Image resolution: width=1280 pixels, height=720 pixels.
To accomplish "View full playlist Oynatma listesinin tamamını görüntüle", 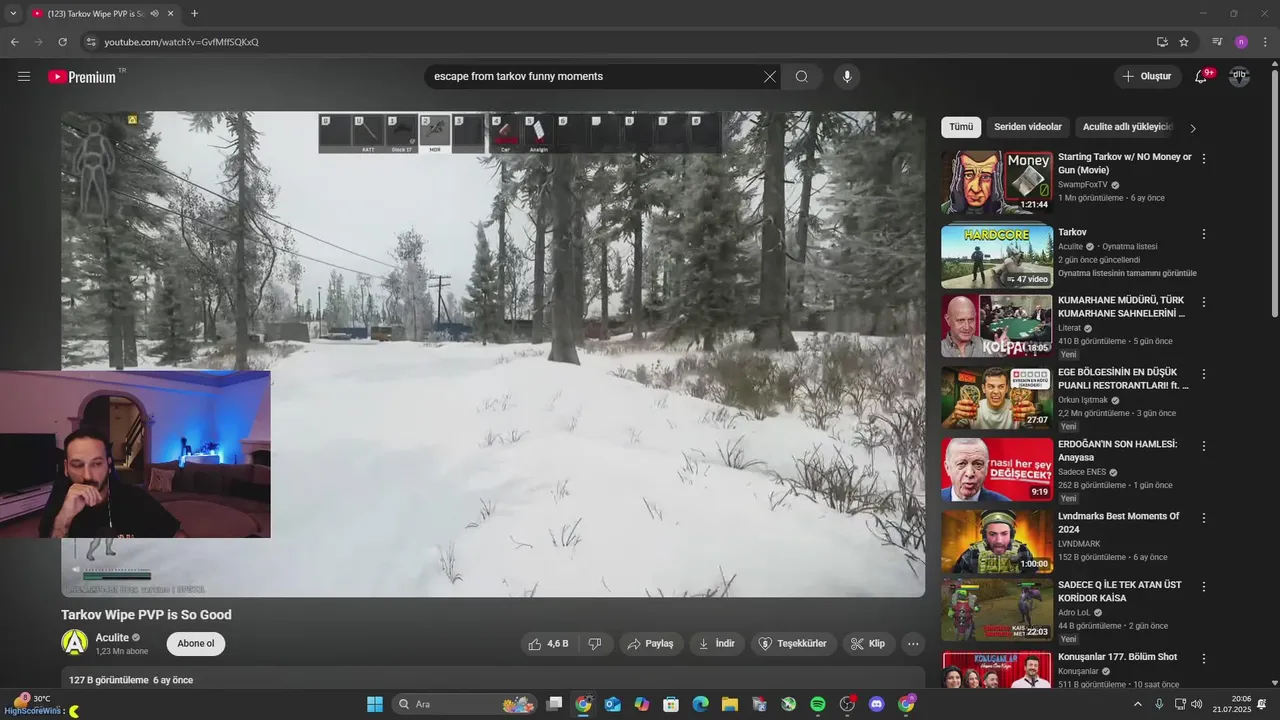I will click(x=1127, y=273).
